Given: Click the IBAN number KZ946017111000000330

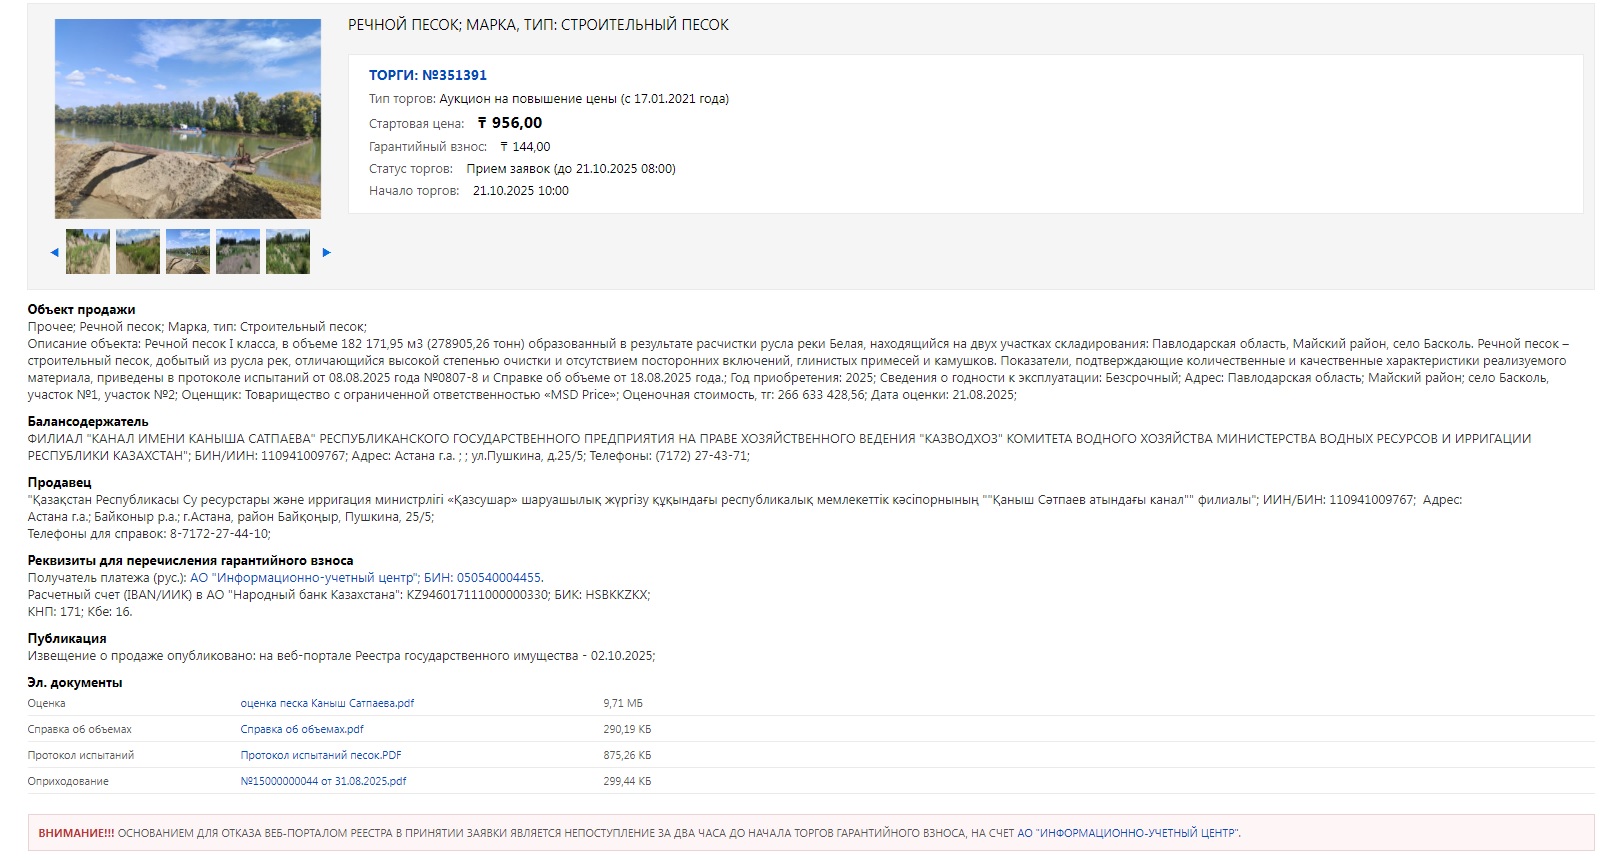Looking at the screenshot, I should [x=477, y=595].
